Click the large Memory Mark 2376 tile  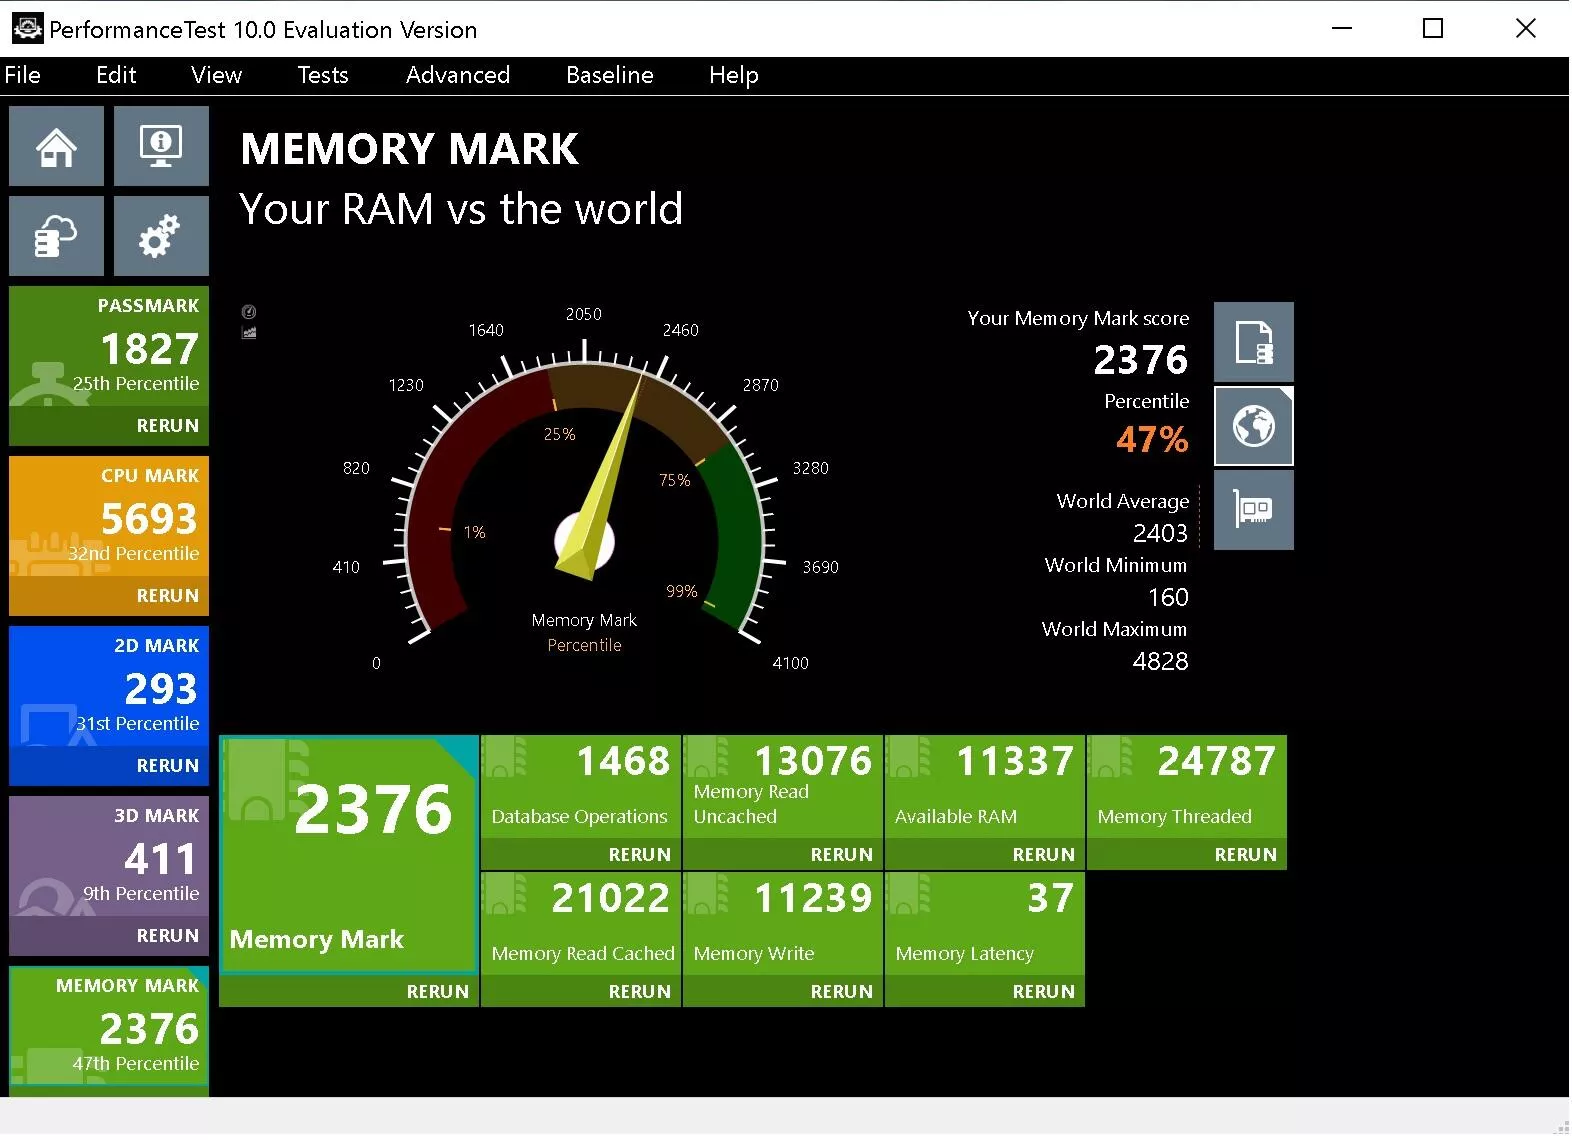tap(348, 855)
